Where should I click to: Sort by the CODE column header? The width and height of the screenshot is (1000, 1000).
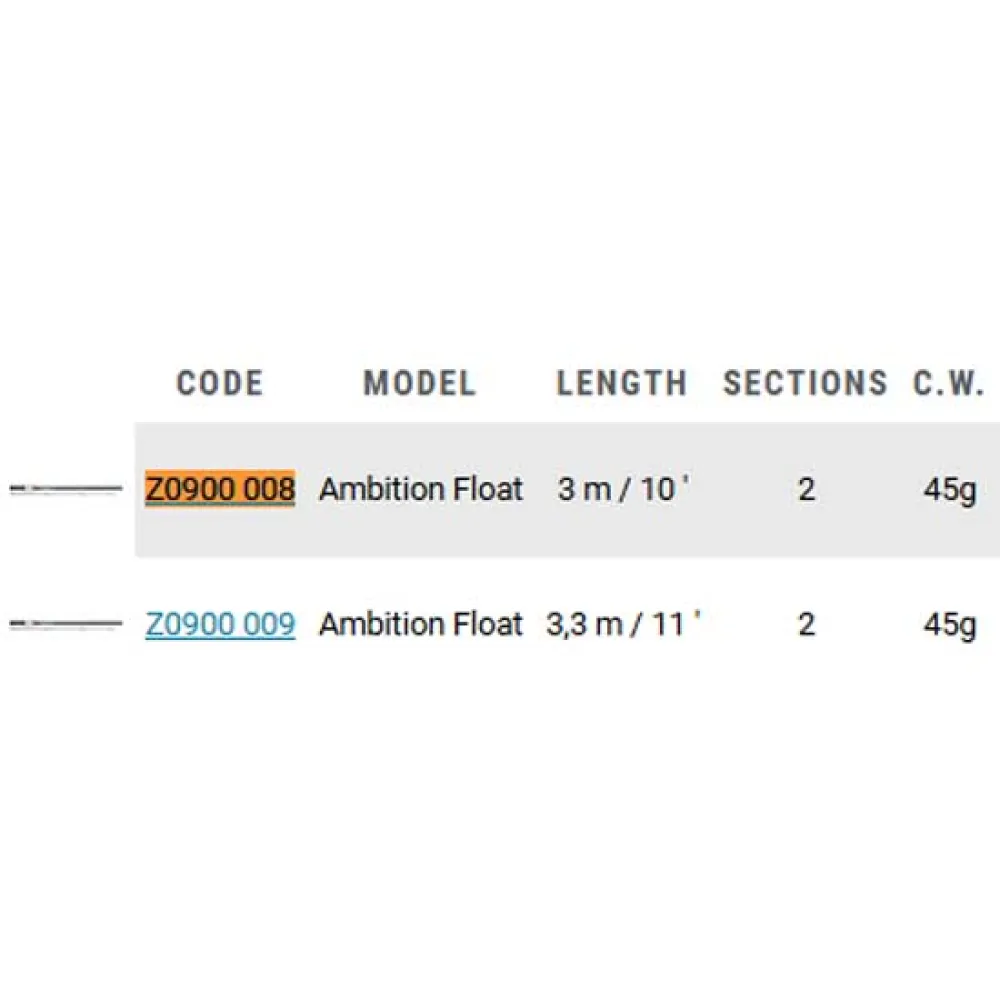pos(220,383)
